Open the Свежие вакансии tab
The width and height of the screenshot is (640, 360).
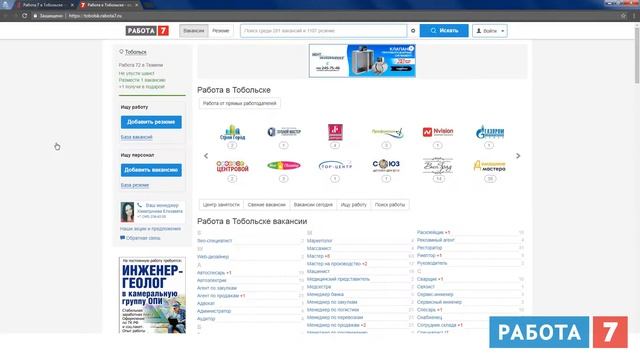(267, 204)
